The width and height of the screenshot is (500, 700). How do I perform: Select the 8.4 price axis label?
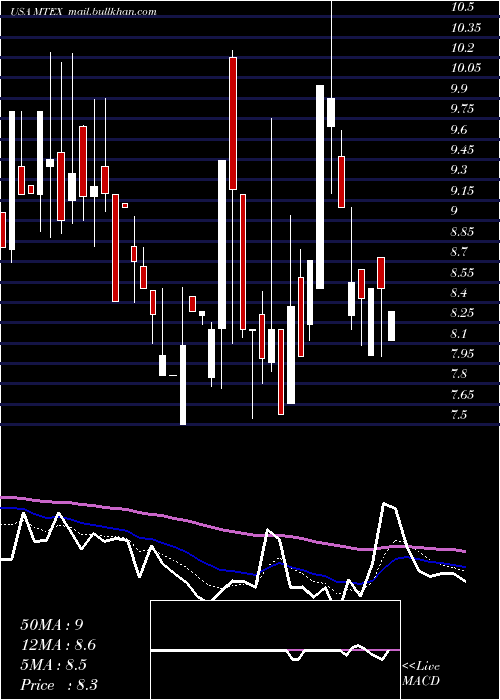point(461,293)
